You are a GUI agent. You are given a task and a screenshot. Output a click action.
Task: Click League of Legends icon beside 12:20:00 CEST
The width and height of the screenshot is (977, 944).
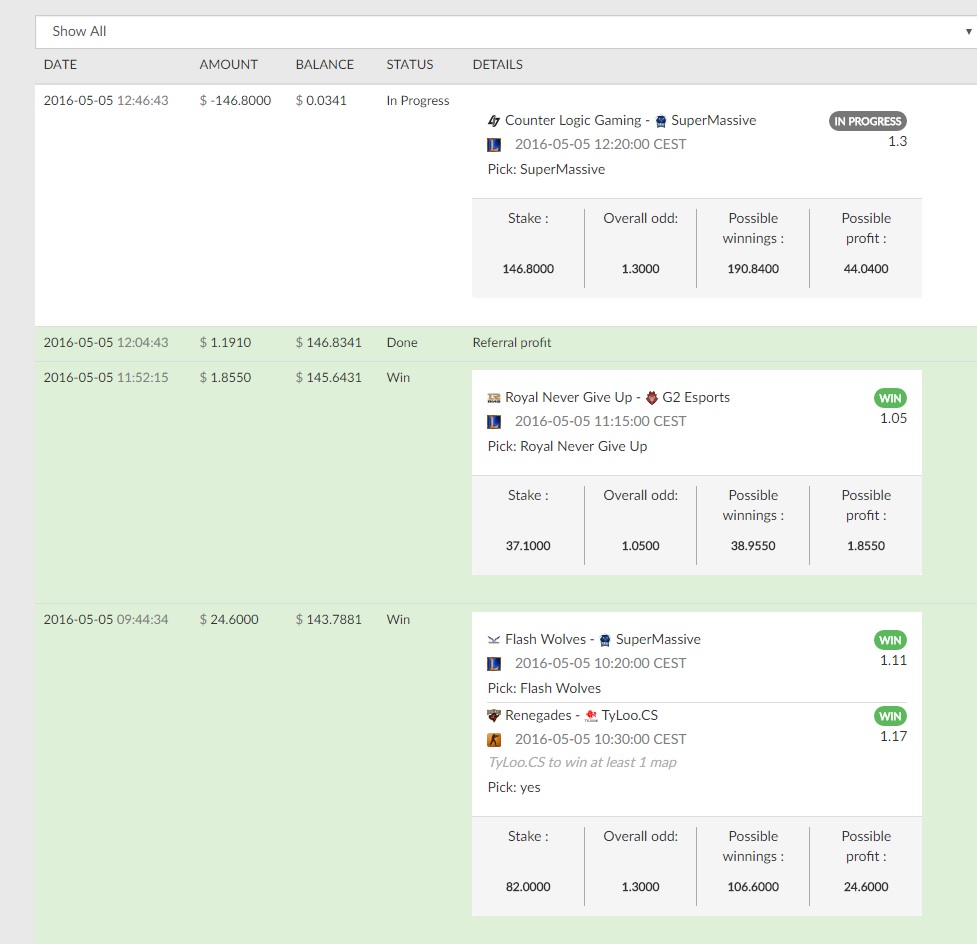pyautogui.click(x=493, y=145)
